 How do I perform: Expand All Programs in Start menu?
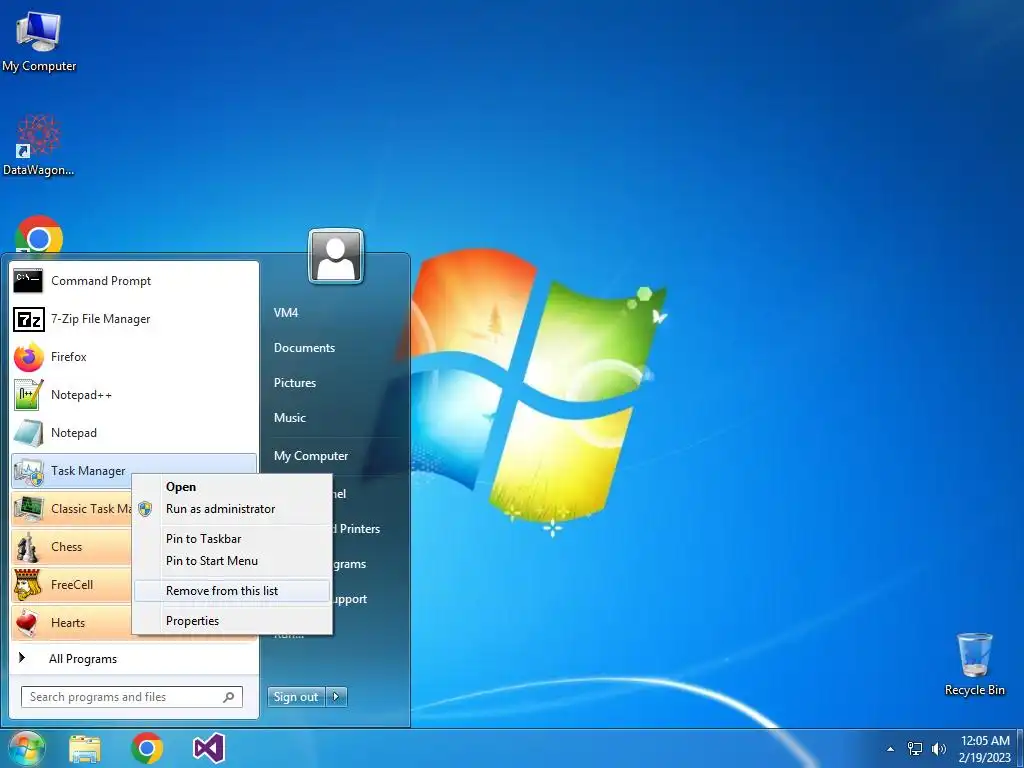click(x=134, y=659)
